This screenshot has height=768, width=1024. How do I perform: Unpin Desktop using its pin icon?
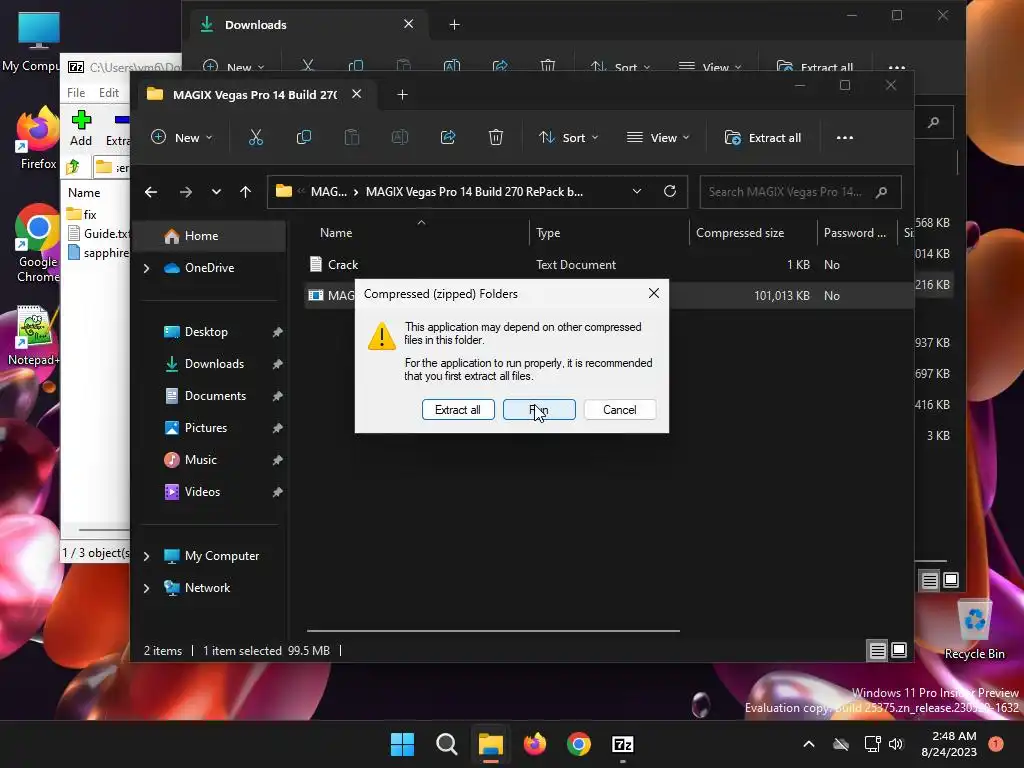click(x=278, y=332)
